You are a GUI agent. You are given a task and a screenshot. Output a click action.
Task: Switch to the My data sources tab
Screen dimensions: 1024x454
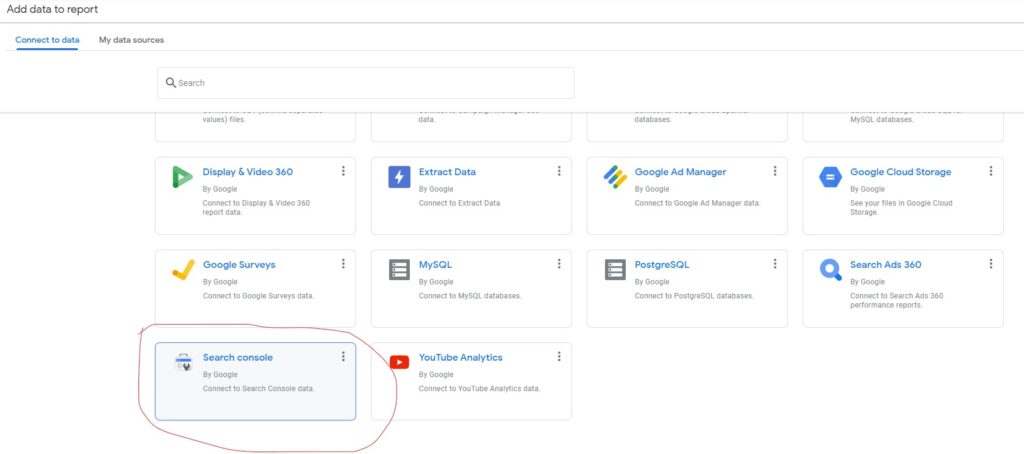click(x=131, y=40)
